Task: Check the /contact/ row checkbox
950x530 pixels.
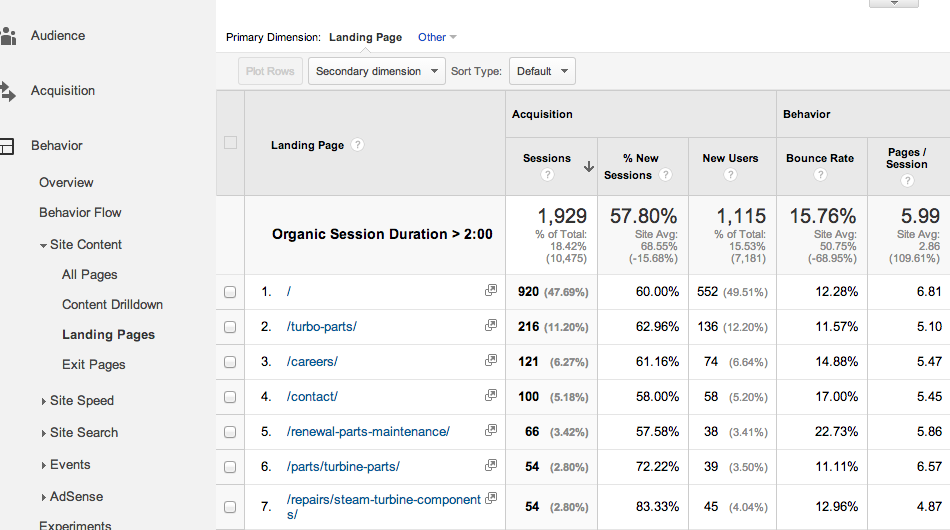Action: coord(230,397)
